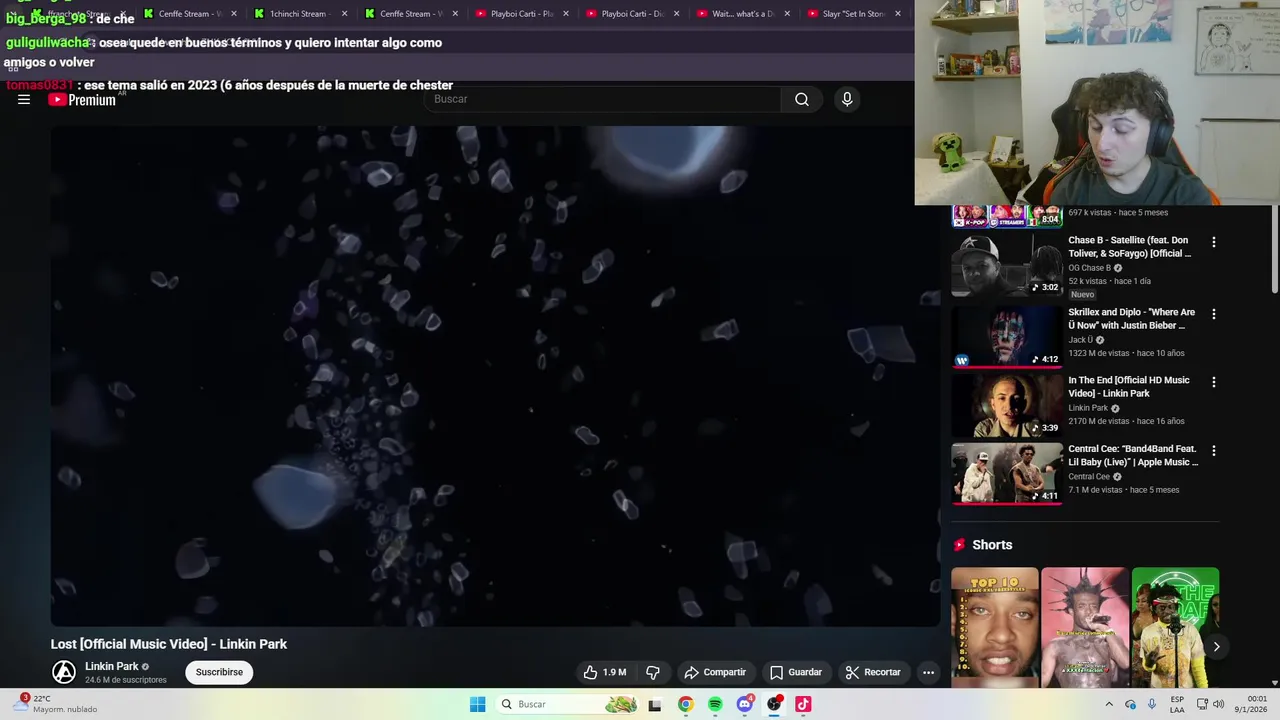
Task: Click the Lost video player area
Action: coord(495,376)
